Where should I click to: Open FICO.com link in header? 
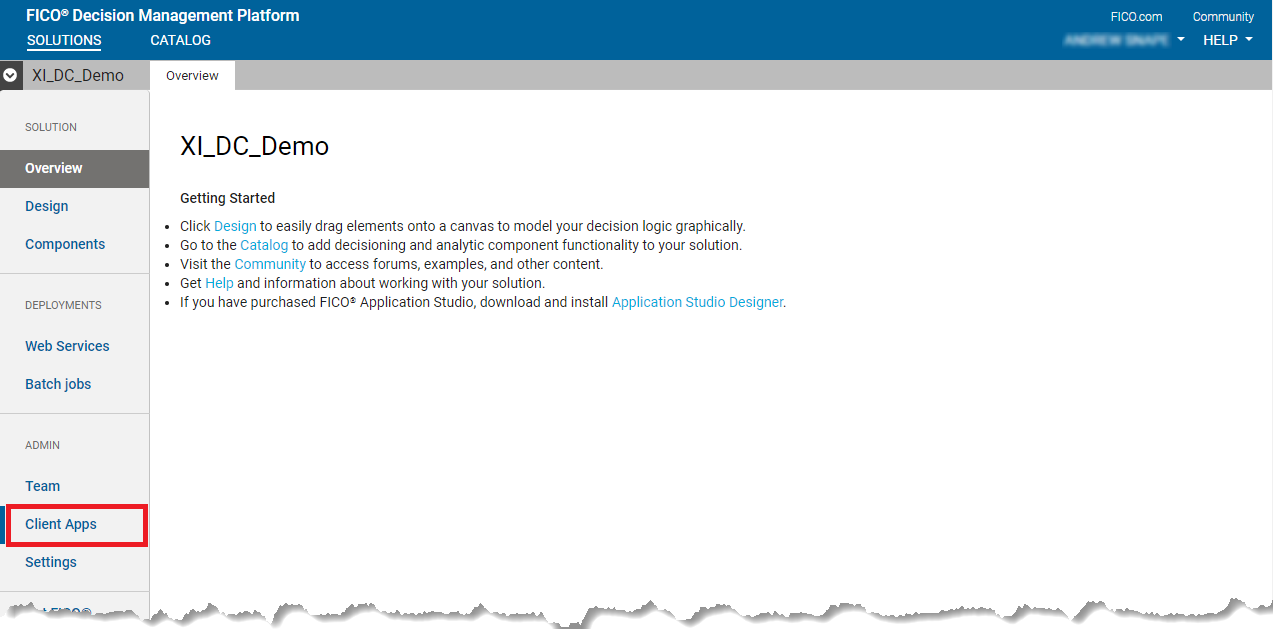1136,17
